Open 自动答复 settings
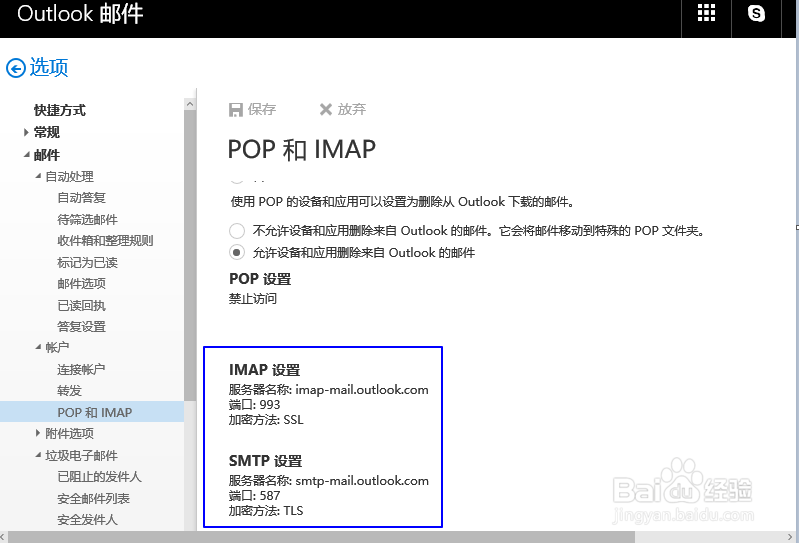 [x=82, y=198]
